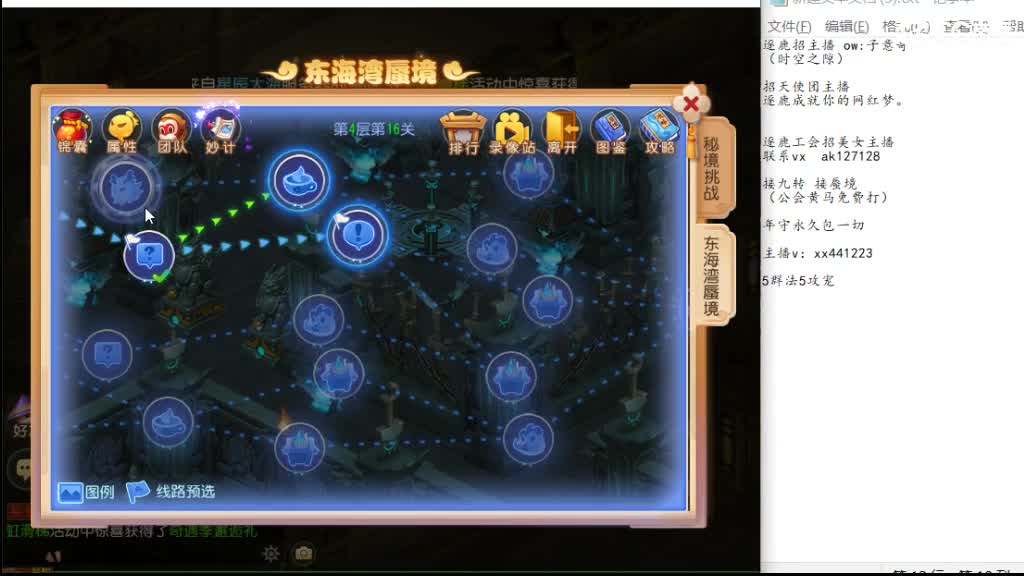Open the 攻略 guide book icon
The height and width of the screenshot is (576, 1024).
pos(660,133)
